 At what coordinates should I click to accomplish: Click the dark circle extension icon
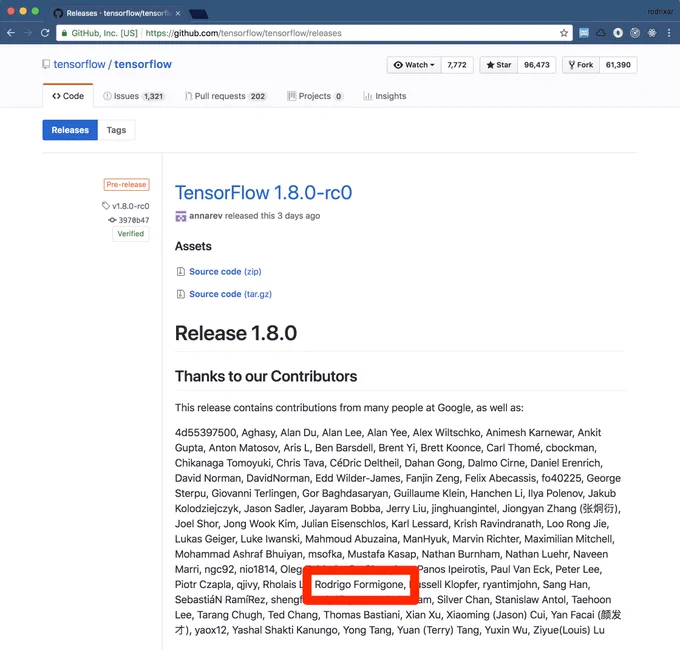pyautogui.click(x=618, y=33)
